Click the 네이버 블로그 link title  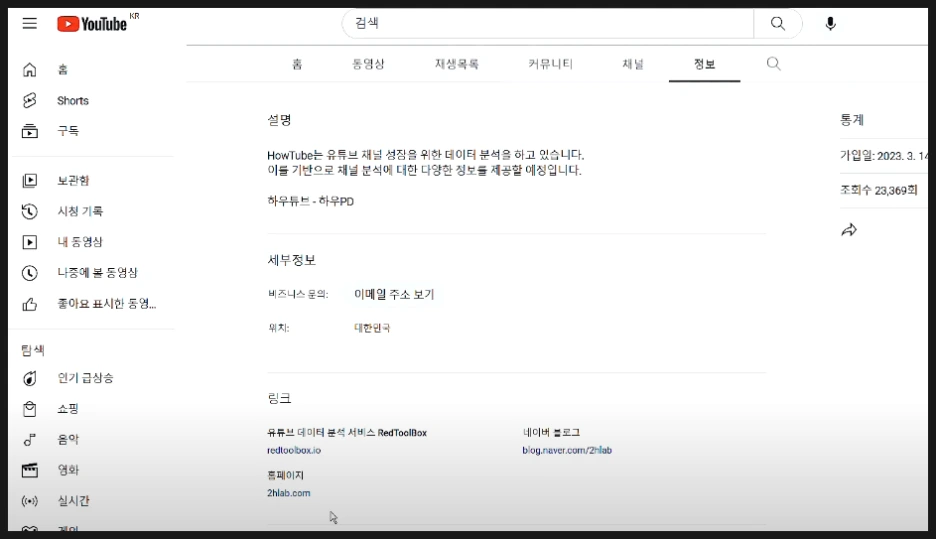(551, 433)
